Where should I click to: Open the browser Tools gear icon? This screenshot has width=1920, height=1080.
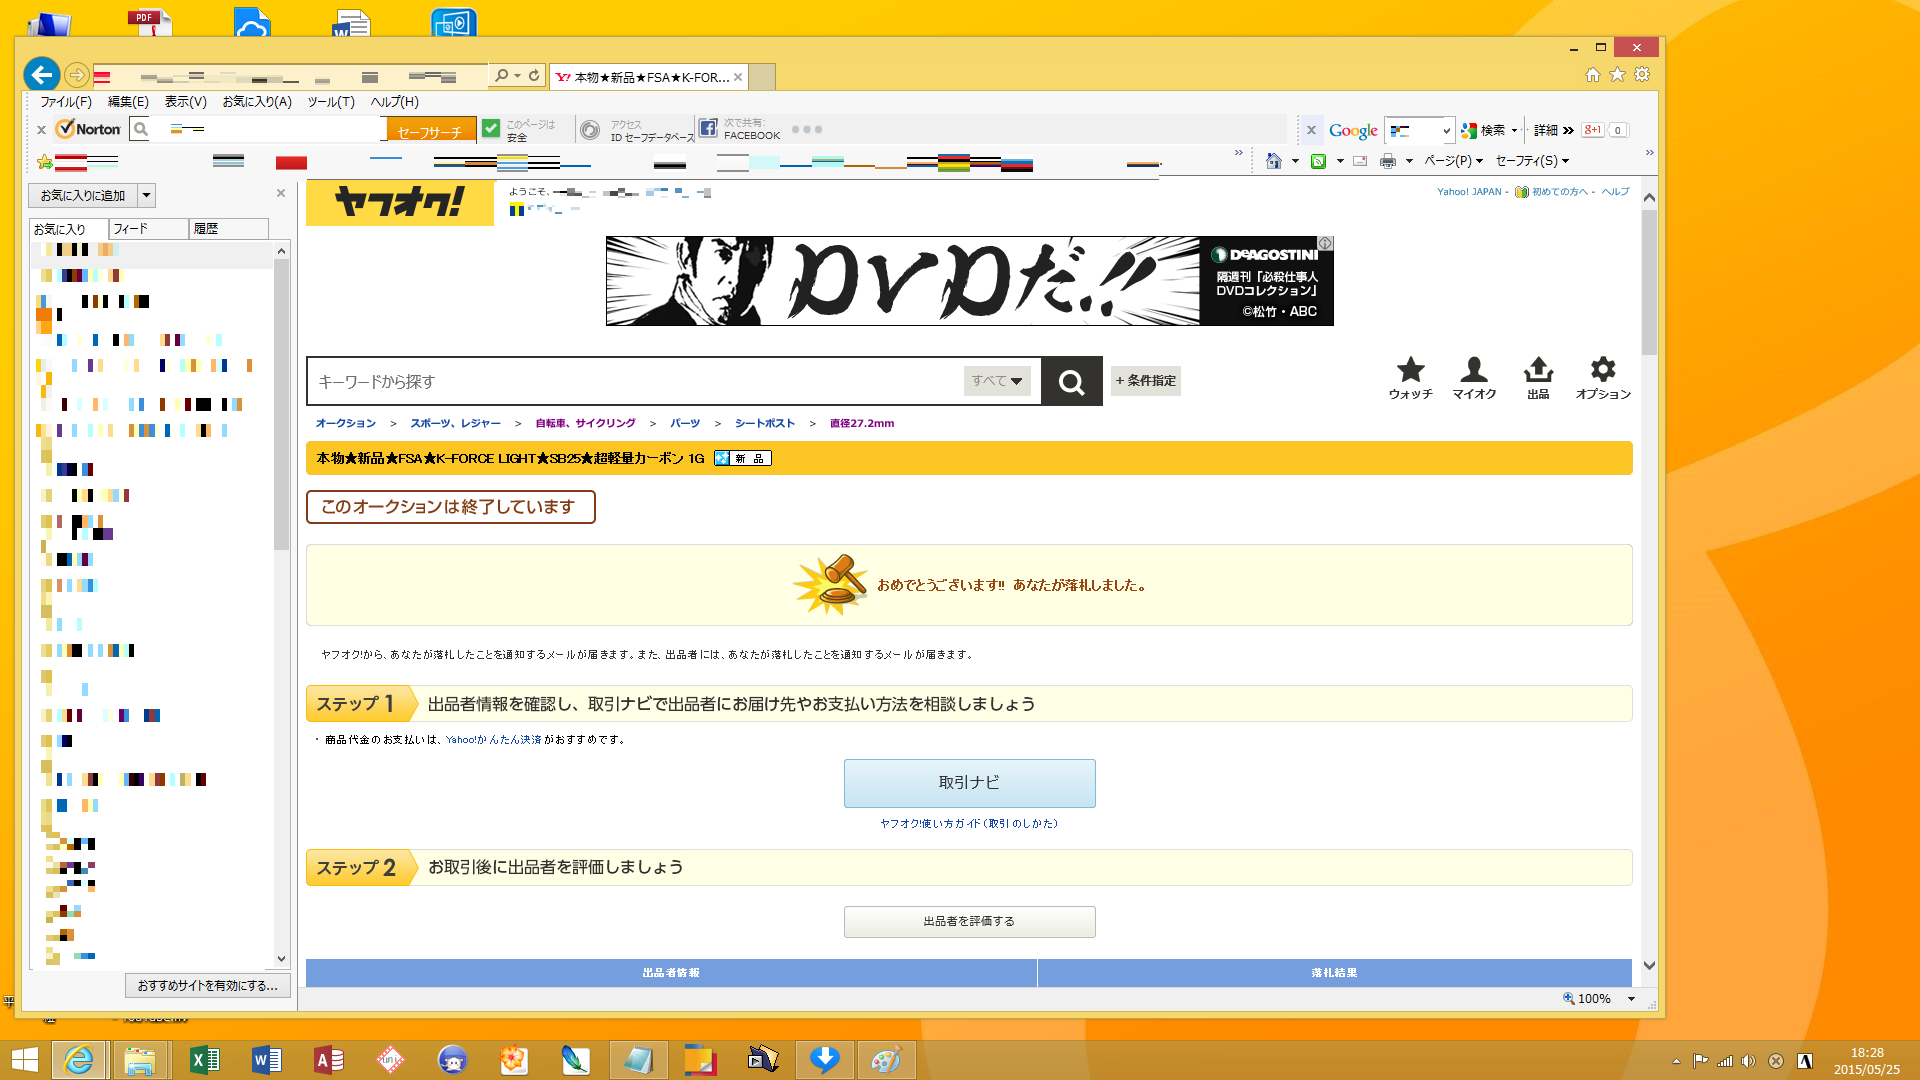click(1642, 75)
